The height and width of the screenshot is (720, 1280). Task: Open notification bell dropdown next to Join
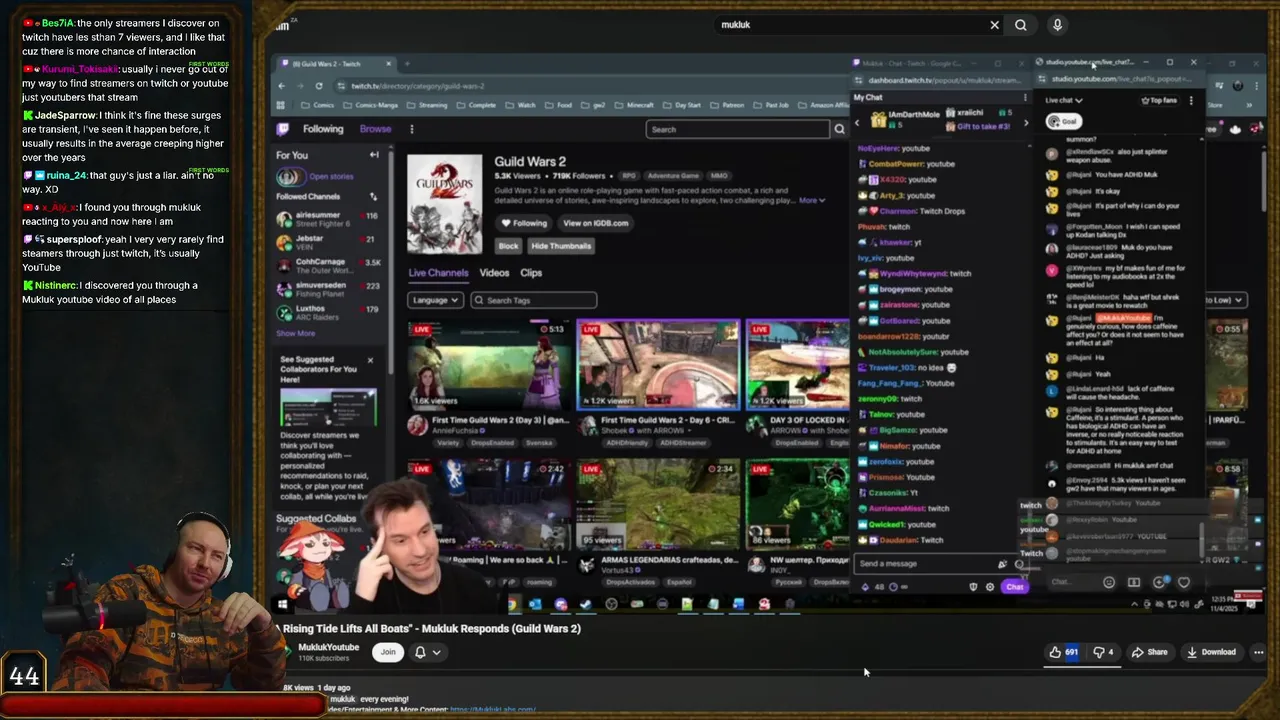(428, 652)
